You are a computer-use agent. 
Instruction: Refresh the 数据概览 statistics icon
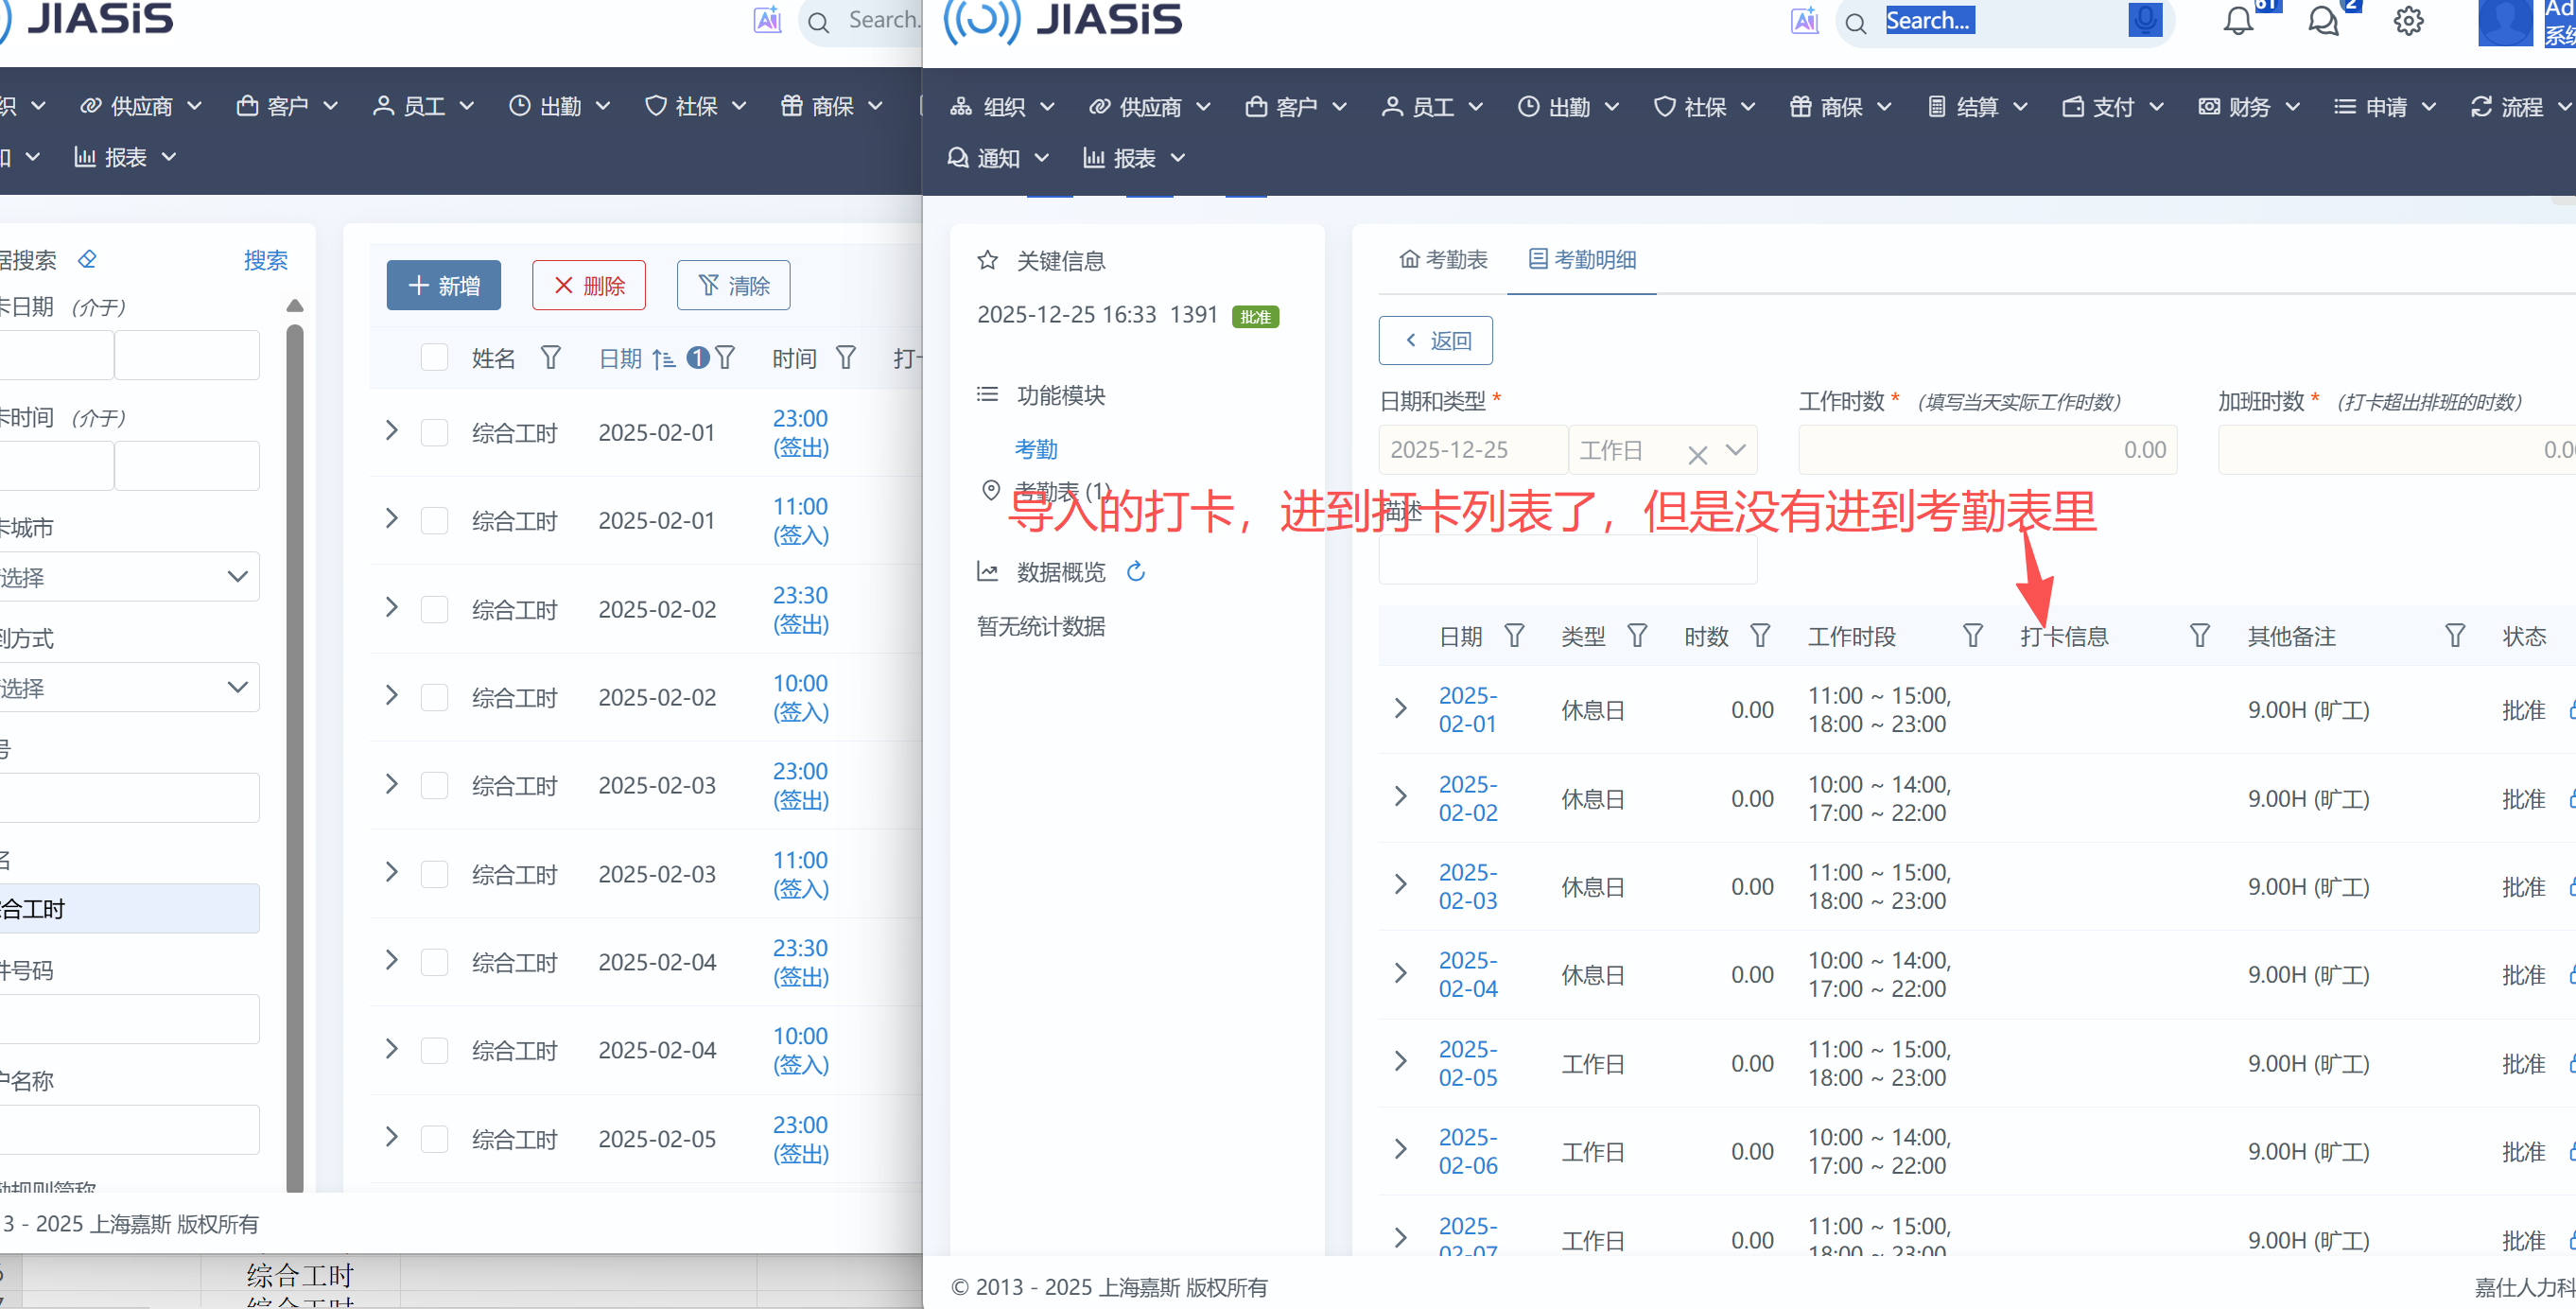coord(1135,572)
